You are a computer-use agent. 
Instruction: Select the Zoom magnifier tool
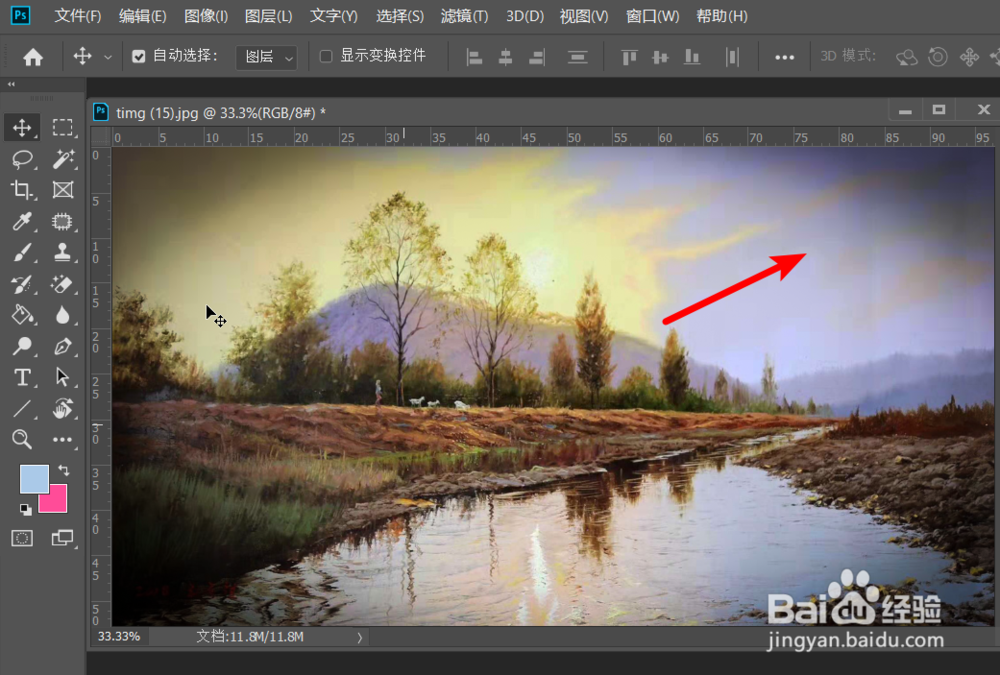click(x=22, y=439)
